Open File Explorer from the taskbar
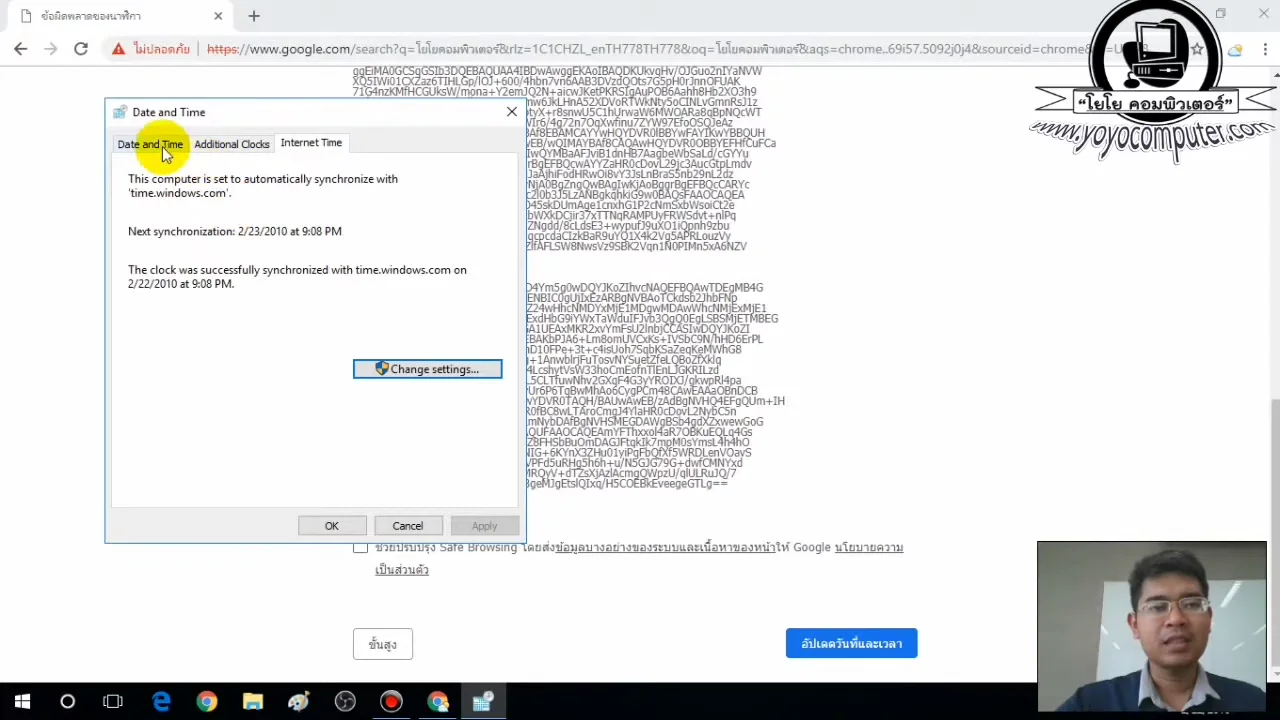 252,701
